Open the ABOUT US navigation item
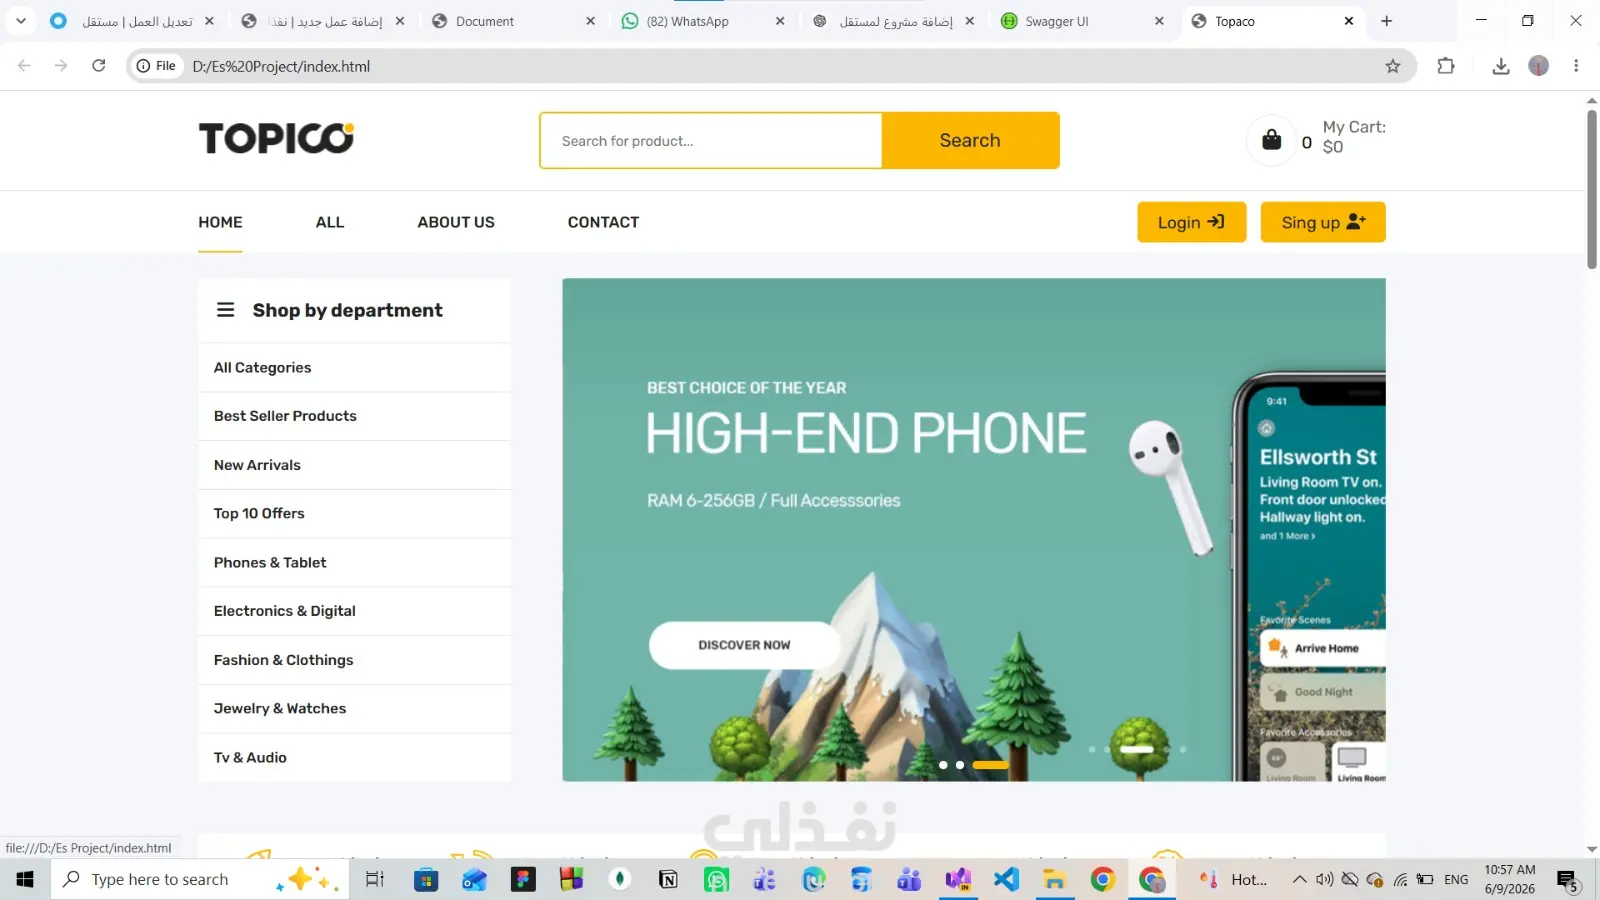The height and width of the screenshot is (900, 1600). (456, 222)
